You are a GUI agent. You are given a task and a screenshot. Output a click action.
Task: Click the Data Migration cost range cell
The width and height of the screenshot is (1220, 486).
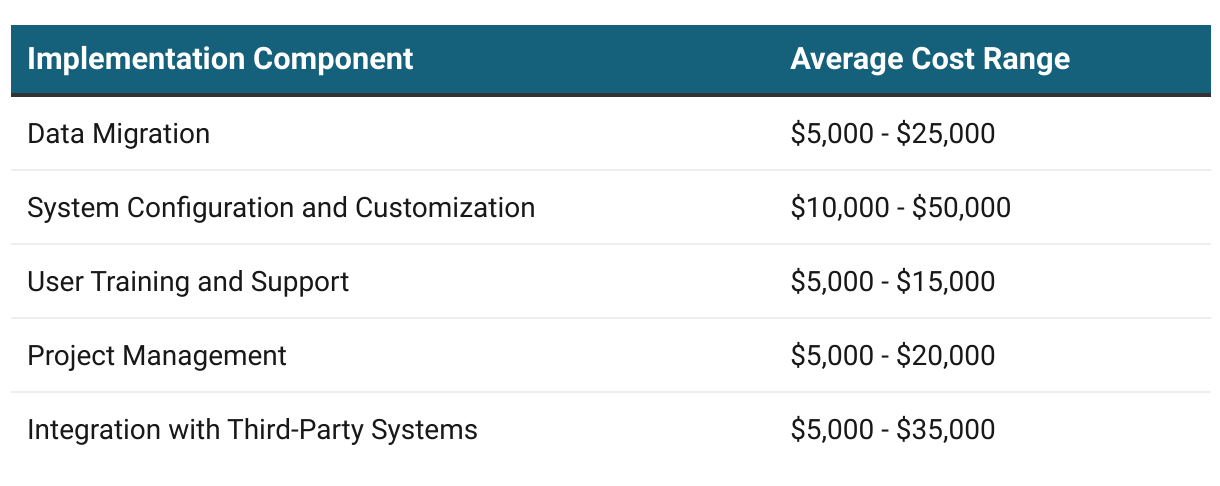tap(892, 134)
